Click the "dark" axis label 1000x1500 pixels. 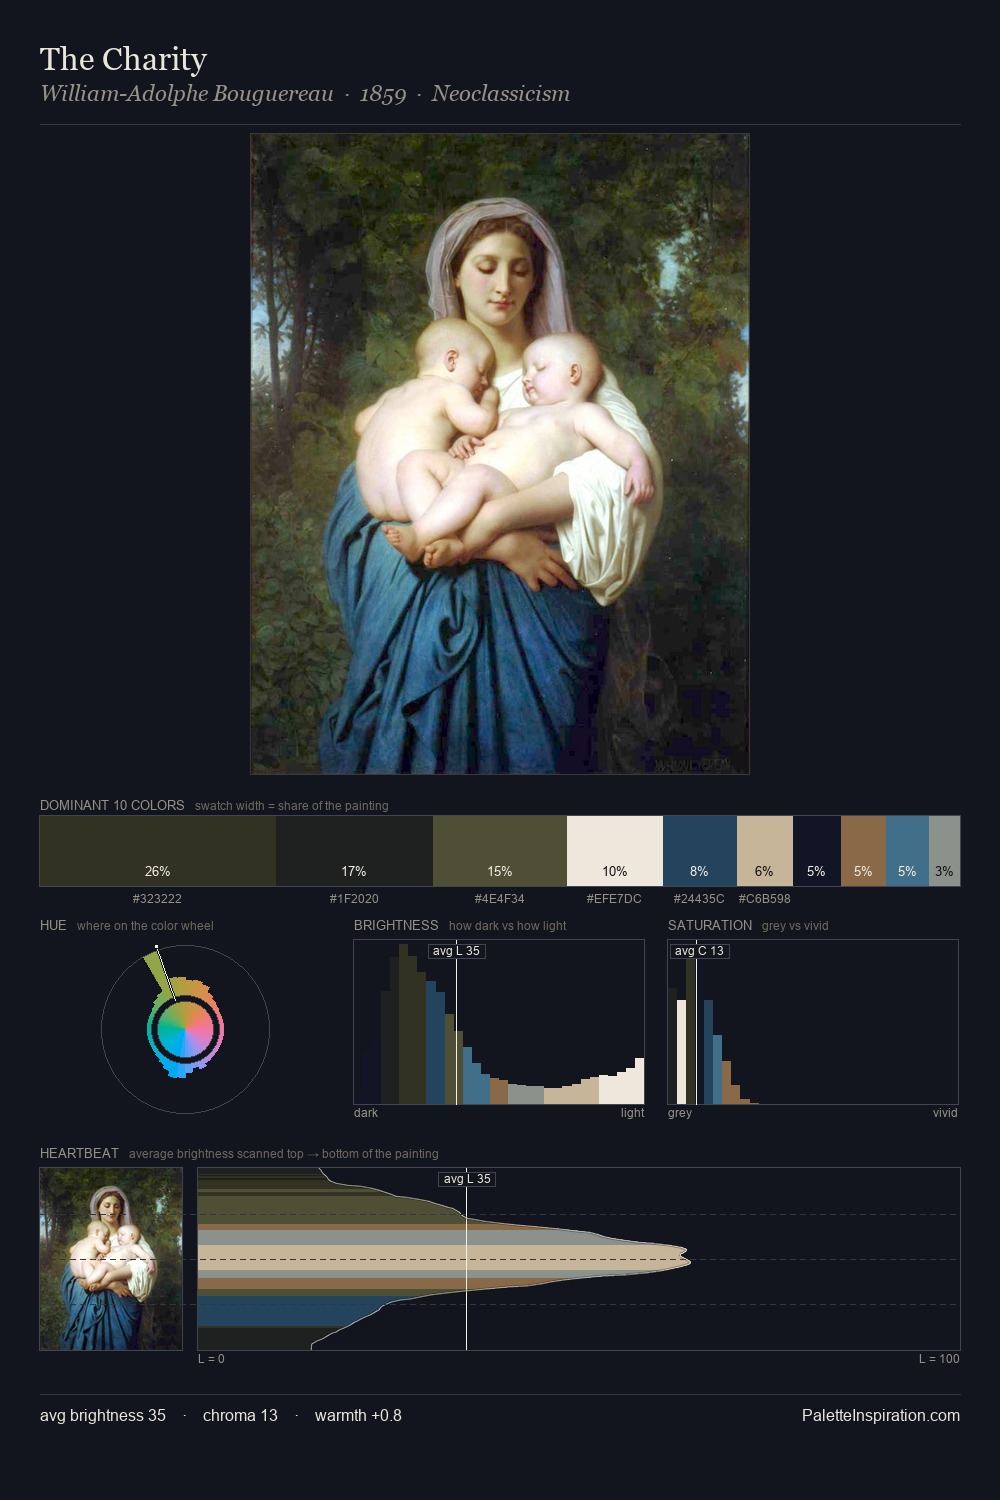coord(366,1113)
